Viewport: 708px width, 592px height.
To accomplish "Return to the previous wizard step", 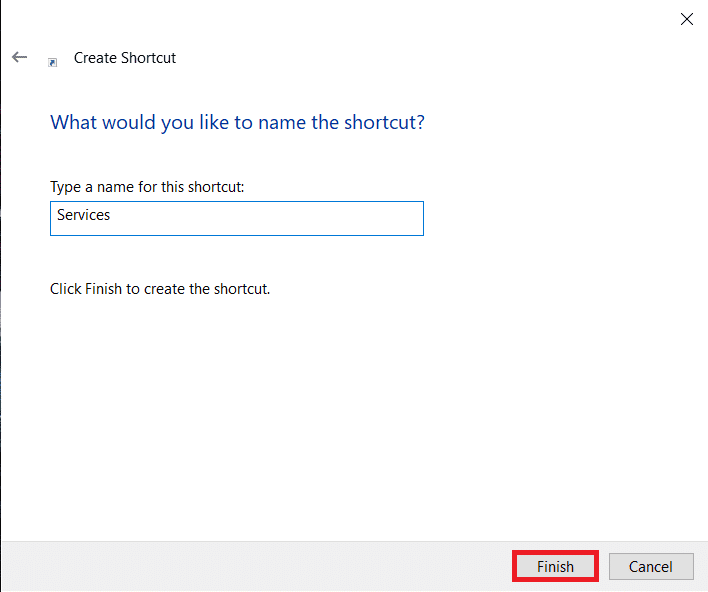I will click(19, 58).
